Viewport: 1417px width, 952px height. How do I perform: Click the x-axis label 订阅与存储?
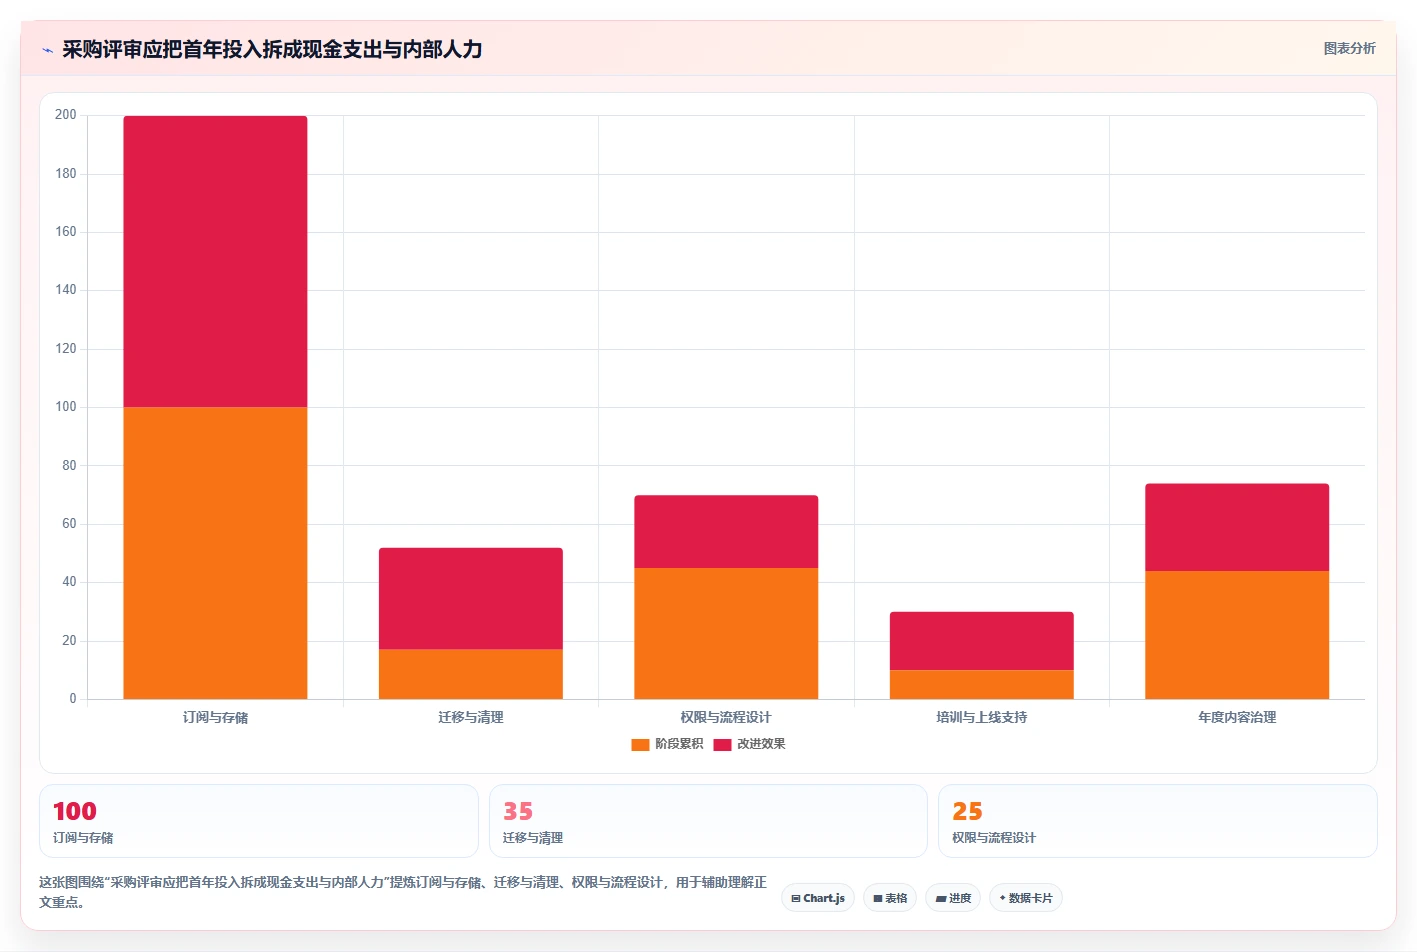pyautogui.click(x=215, y=717)
